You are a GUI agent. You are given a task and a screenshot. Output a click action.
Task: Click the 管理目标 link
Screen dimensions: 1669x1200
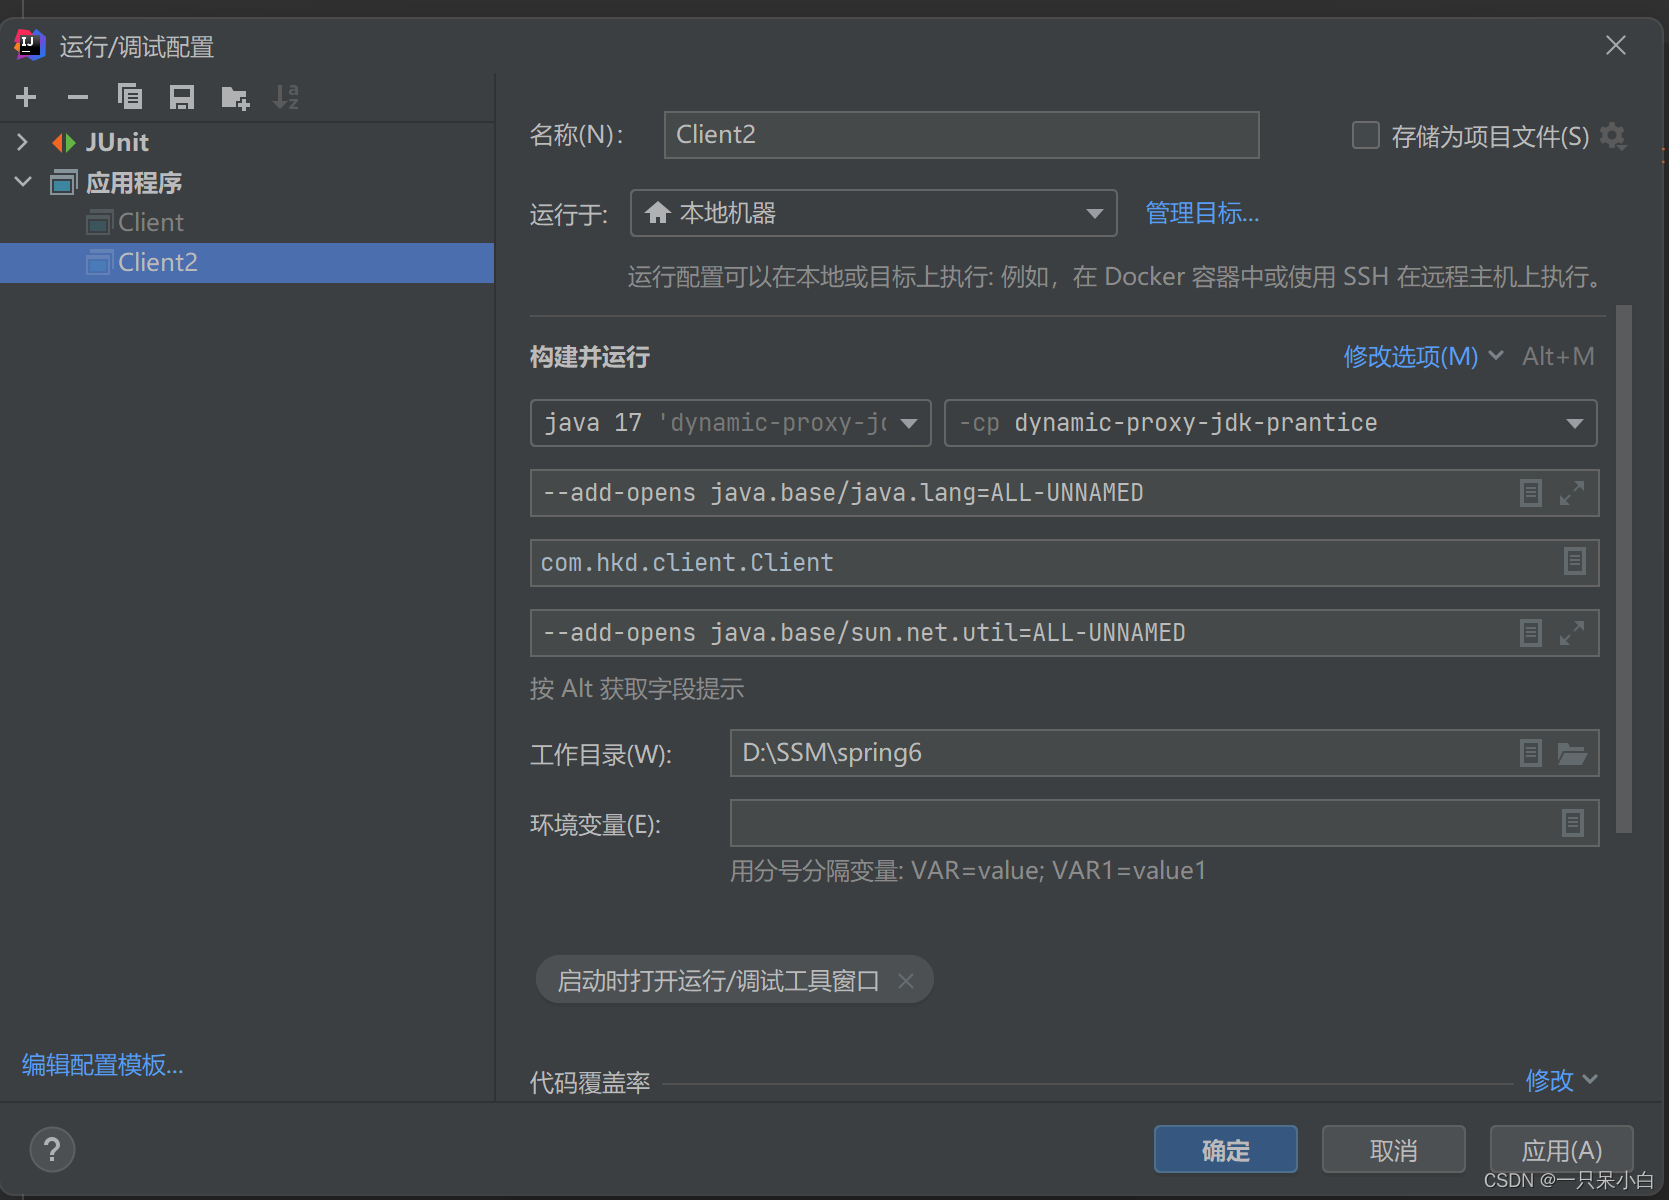click(x=1202, y=213)
